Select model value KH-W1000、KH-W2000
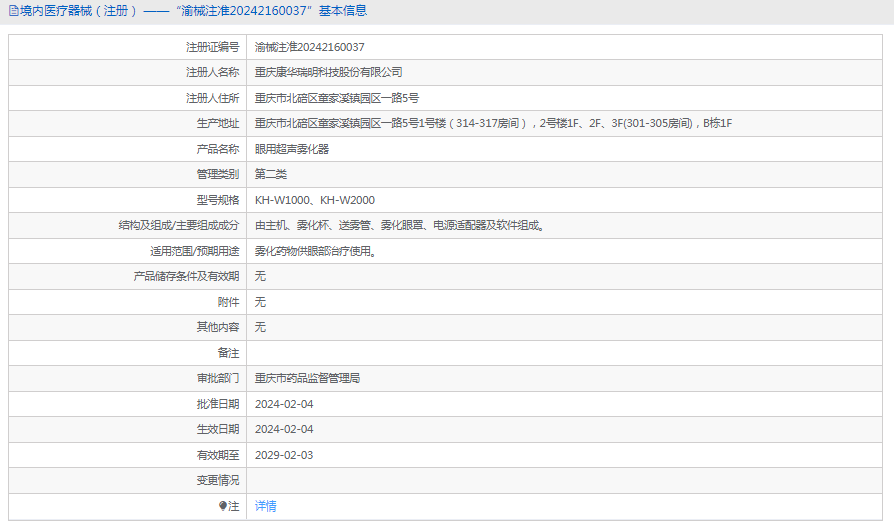Viewport: 894px width, 528px height. pyautogui.click(x=315, y=200)
